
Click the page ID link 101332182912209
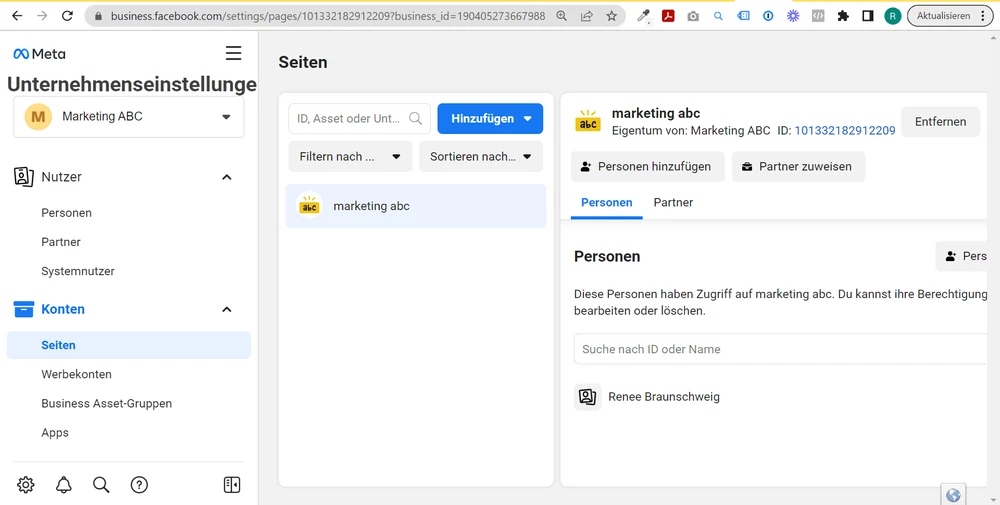844,131
